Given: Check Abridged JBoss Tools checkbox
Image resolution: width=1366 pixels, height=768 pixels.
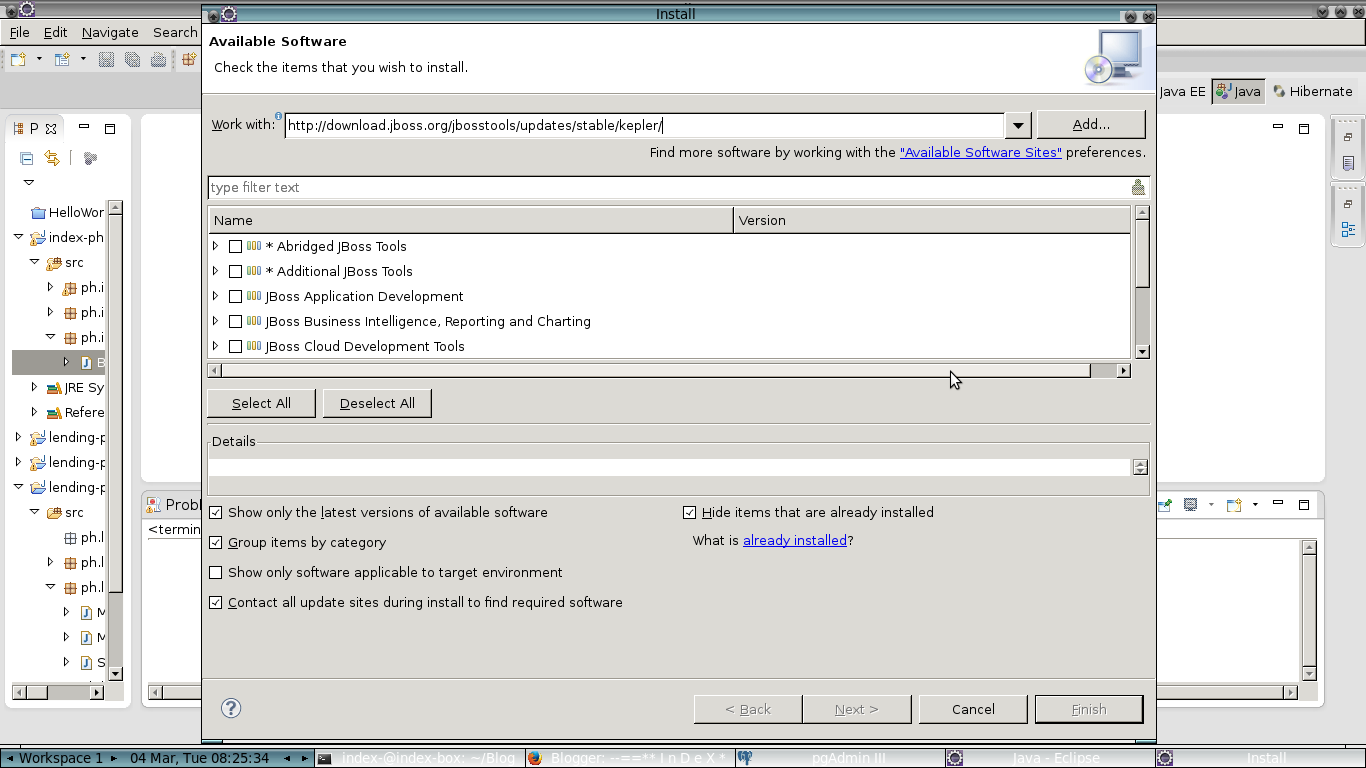Looking at the screenshot, I should (235, 246).
